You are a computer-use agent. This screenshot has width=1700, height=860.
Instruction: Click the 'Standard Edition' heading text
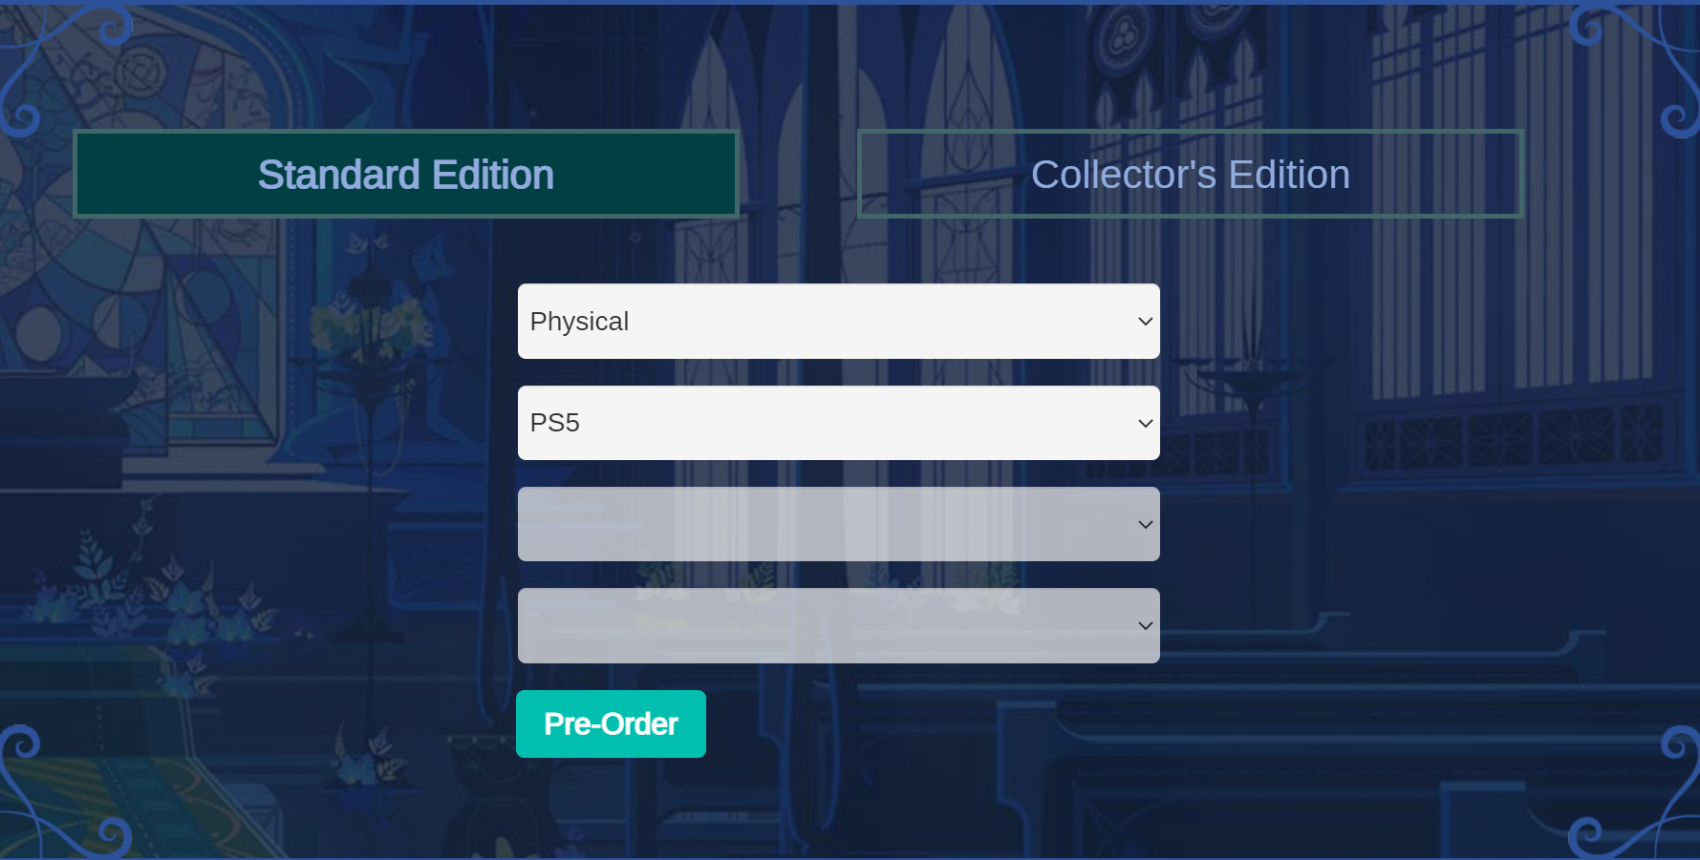point(406,175)
